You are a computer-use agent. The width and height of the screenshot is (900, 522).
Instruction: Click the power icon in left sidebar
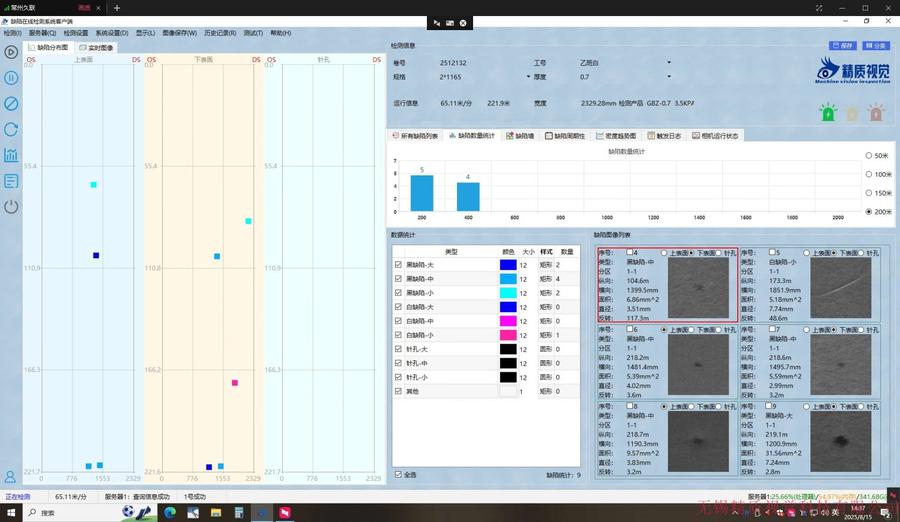click(11, 207)
